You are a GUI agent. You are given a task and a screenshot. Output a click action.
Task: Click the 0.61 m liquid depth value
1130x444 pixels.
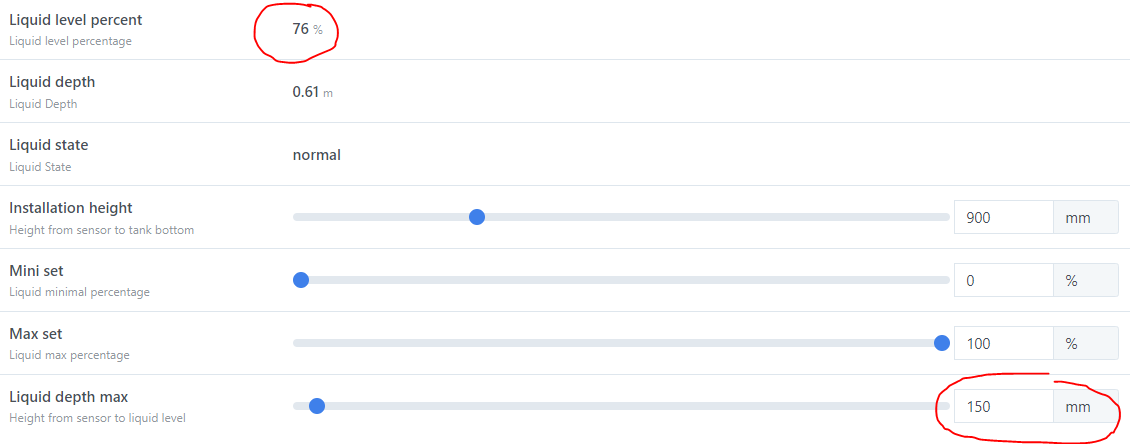point(312,92)
